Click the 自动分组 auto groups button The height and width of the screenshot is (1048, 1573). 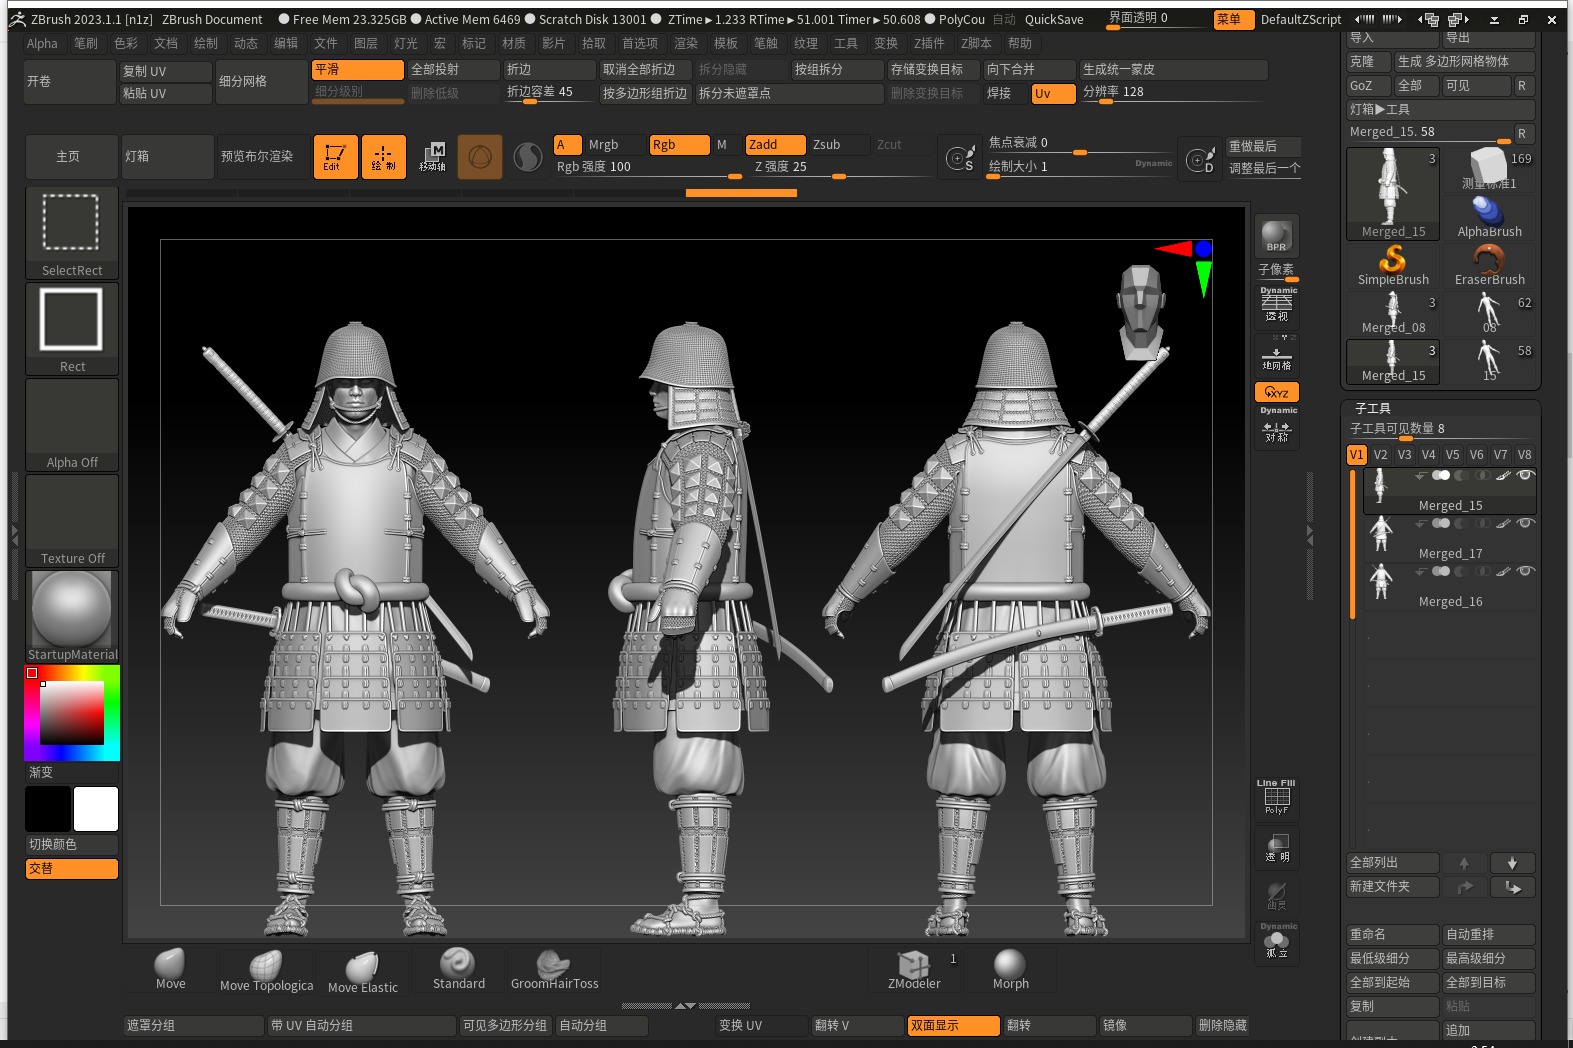(x=602, y=1025)
